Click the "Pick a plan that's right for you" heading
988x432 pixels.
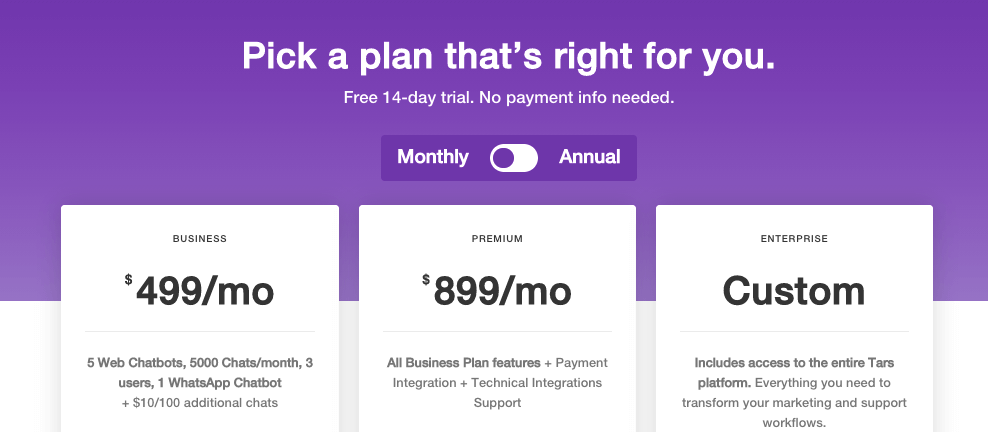click(508, 56)
